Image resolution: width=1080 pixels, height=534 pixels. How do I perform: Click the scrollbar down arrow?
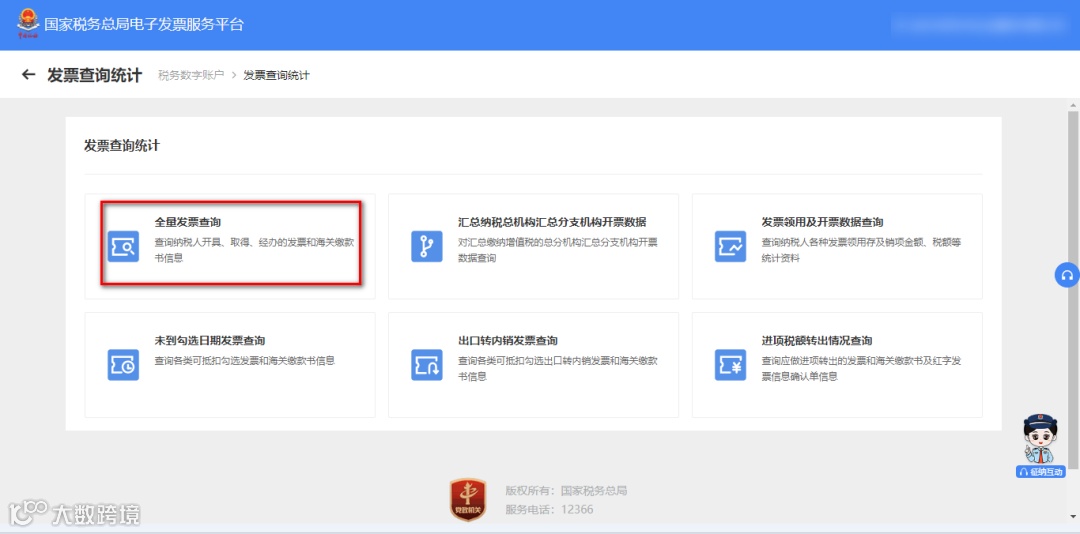tap(1072, 517)
